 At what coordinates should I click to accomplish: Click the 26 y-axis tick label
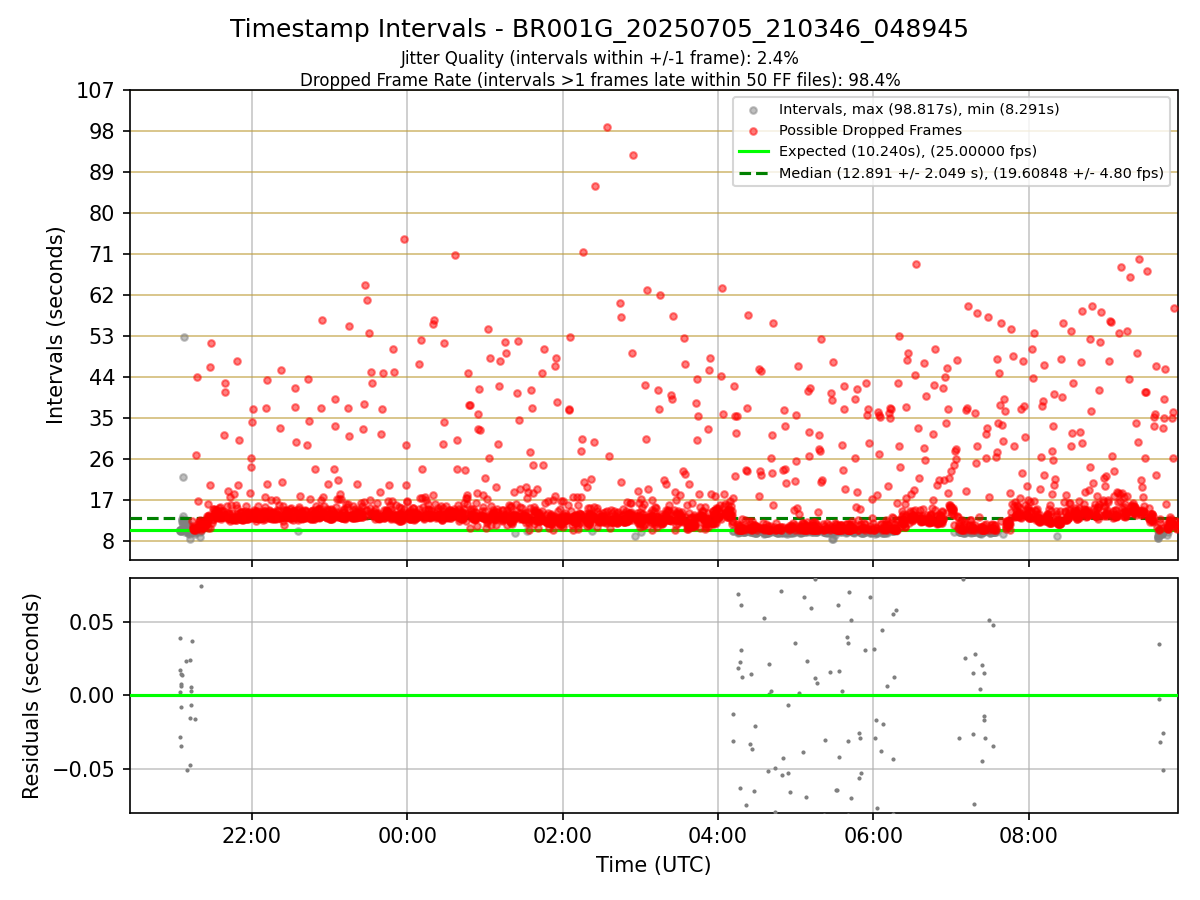coord(104,459)
